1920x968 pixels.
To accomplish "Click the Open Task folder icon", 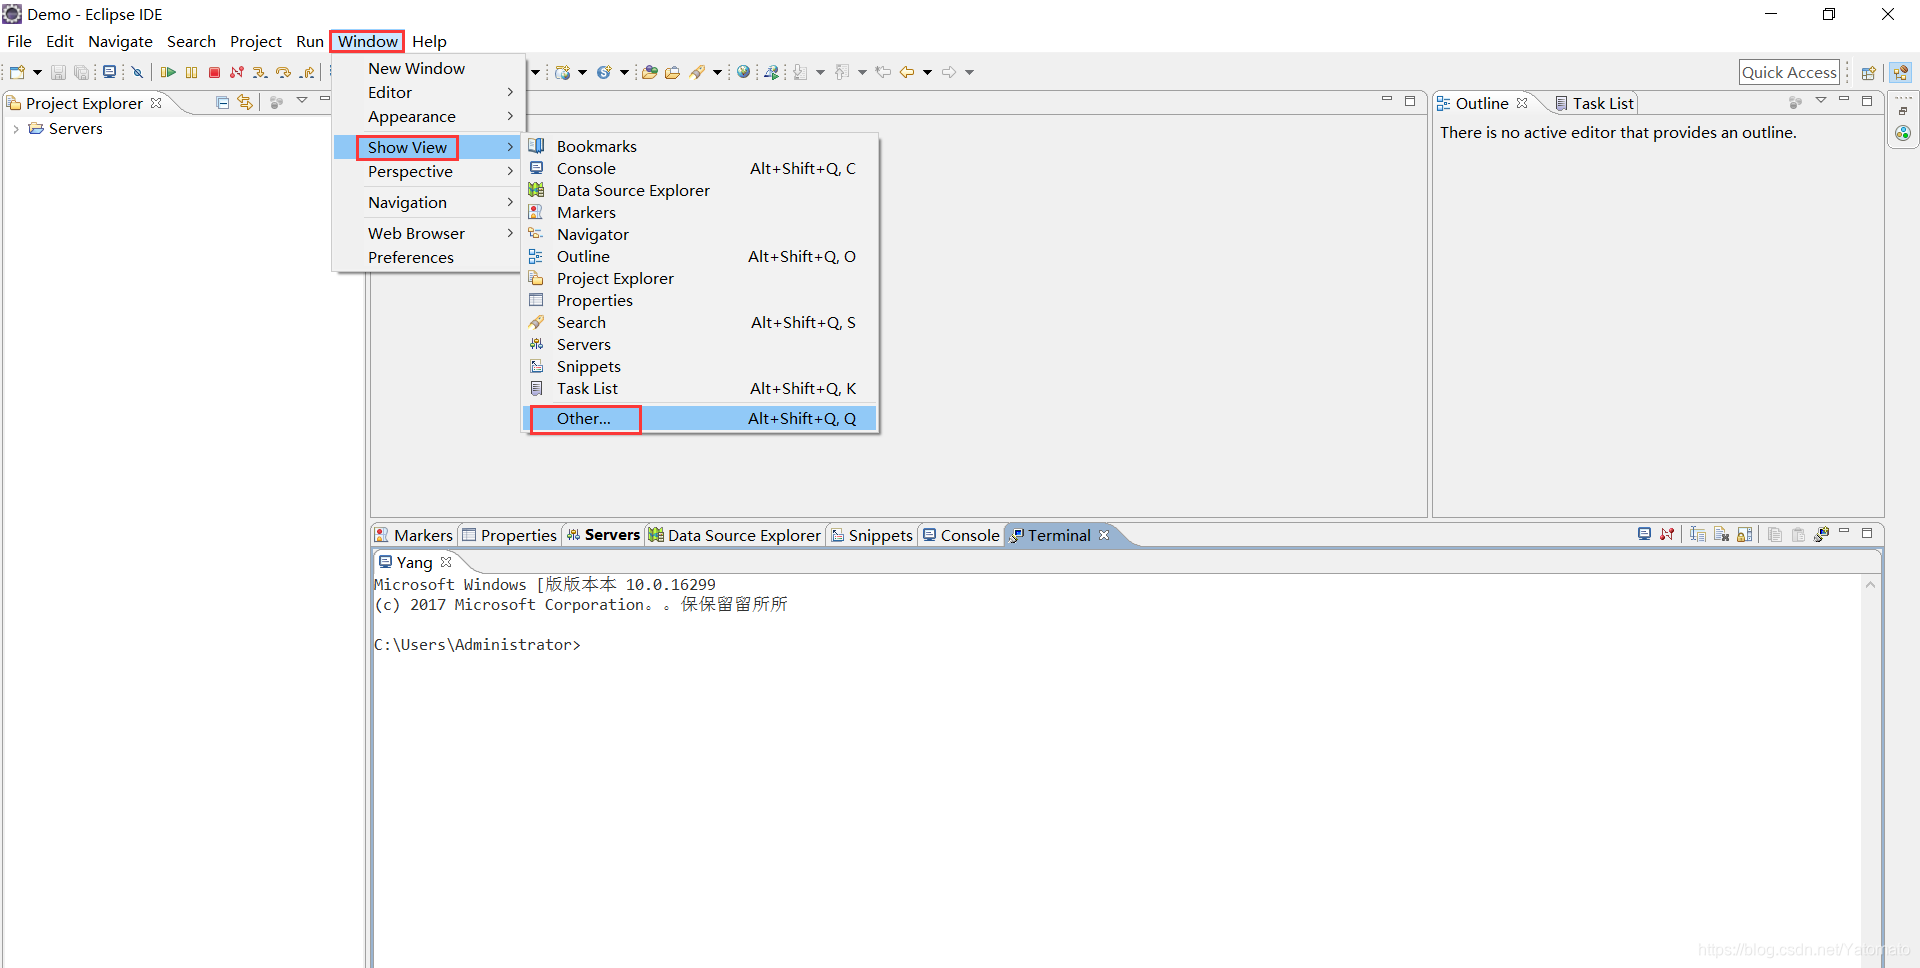I will click(x=673, y=72).
